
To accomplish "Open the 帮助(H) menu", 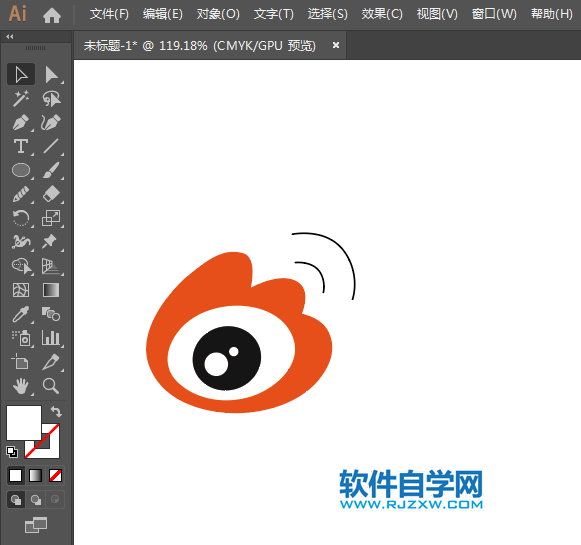I will tap(552, 14).
